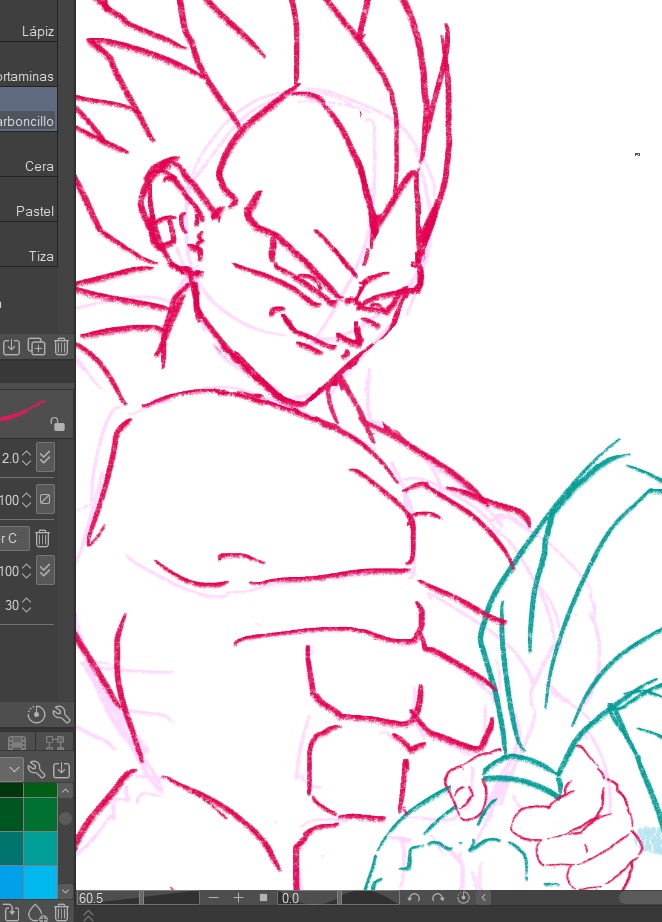Click the import sub tool icon
Viewport: 662px width, 922px height.
pyautogui.click(x=11, y=346)
